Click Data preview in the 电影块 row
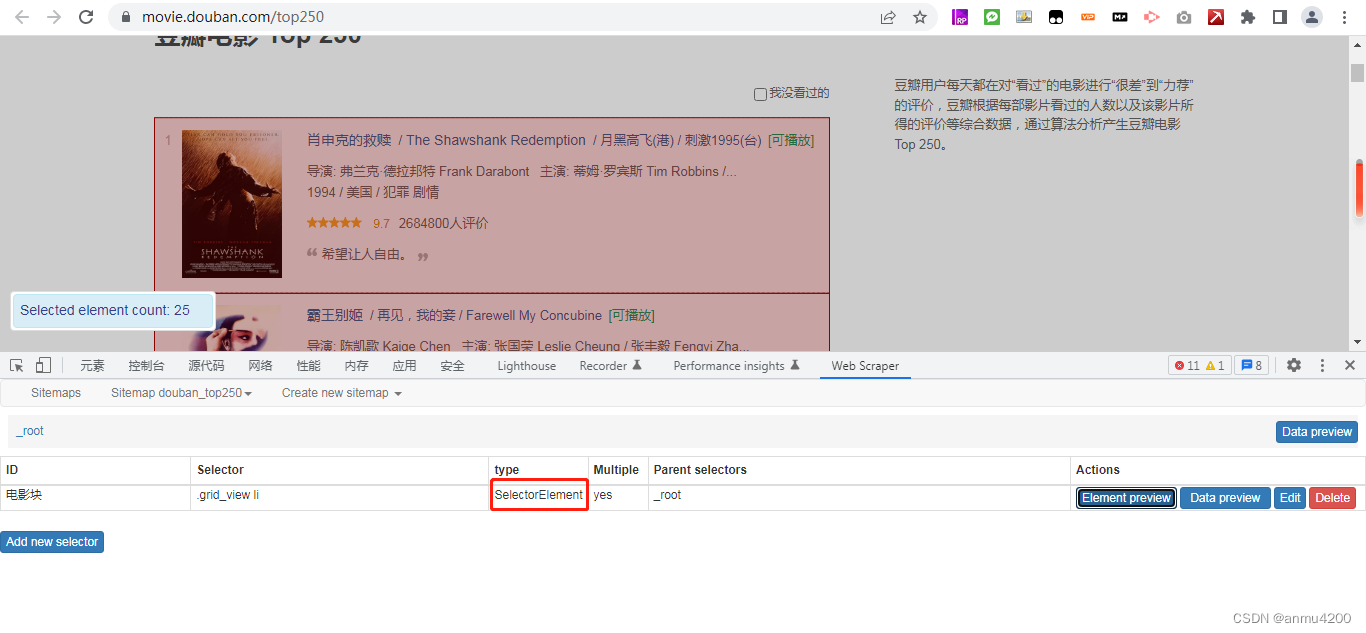The image size is (1366, 633). (x=1225, y=498)
